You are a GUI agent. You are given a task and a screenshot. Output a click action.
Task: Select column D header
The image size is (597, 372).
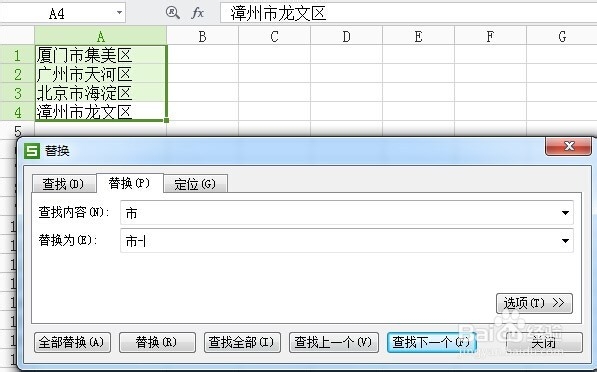point(346,36)
